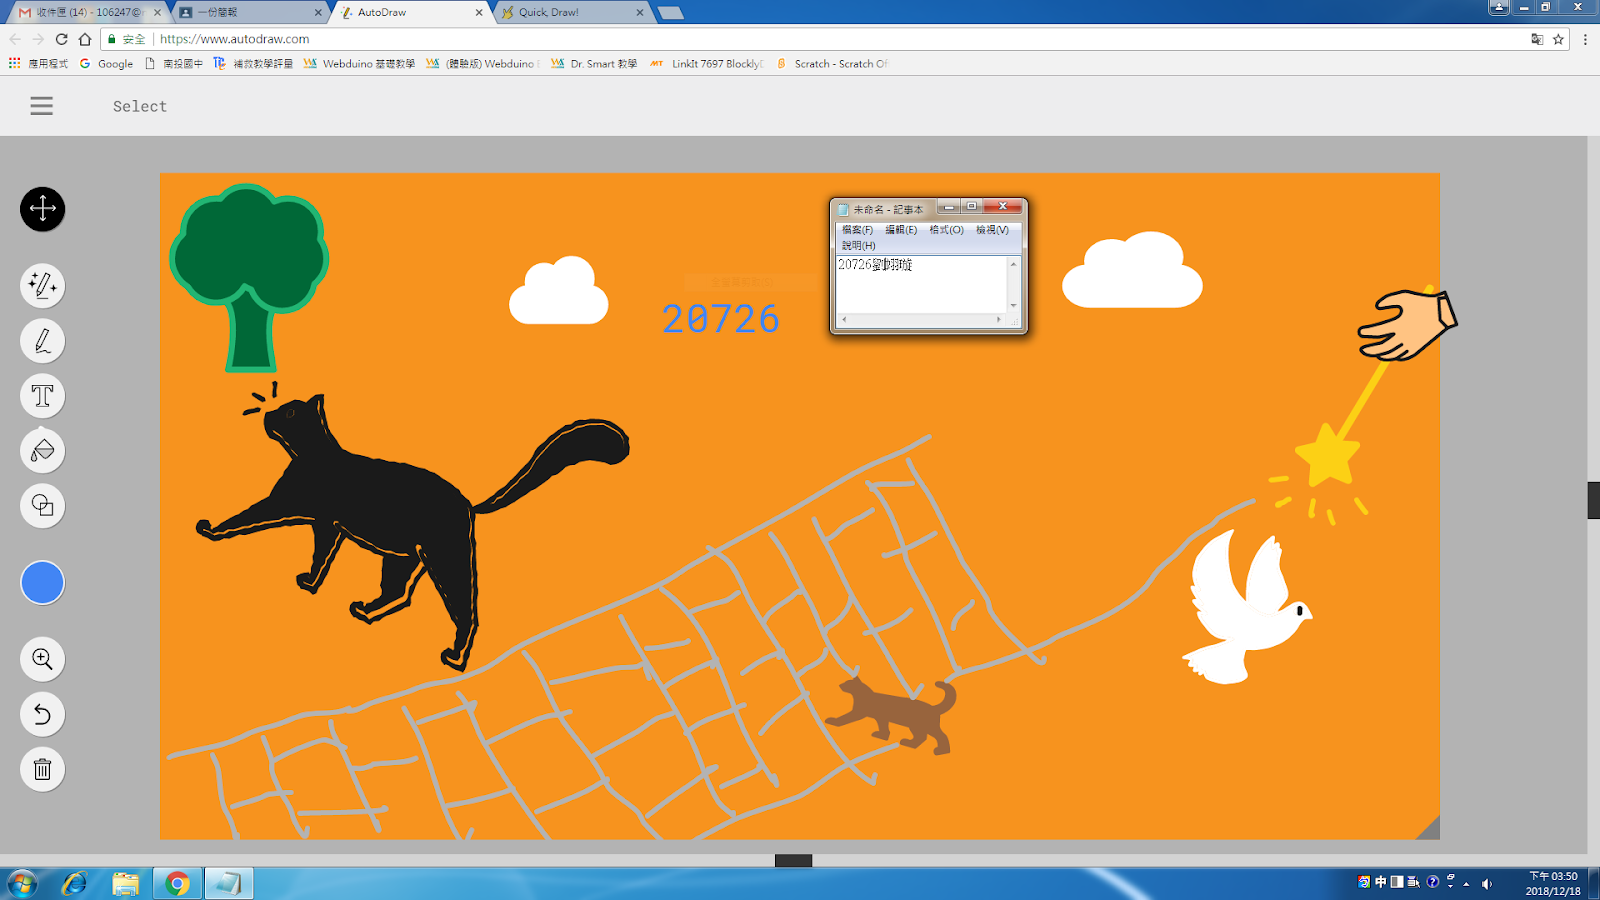Viewport: 1600px width, 900px height.
Task: Open Notepad 編輯(E) menu
Action: pos(901,230)
